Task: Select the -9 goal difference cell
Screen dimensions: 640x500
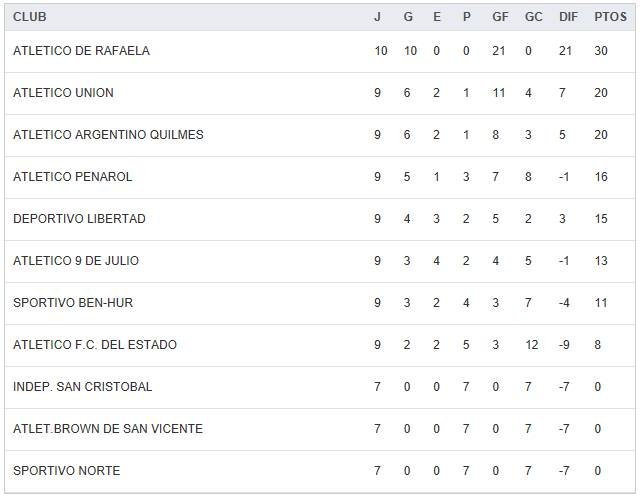Action: (565, 345)
